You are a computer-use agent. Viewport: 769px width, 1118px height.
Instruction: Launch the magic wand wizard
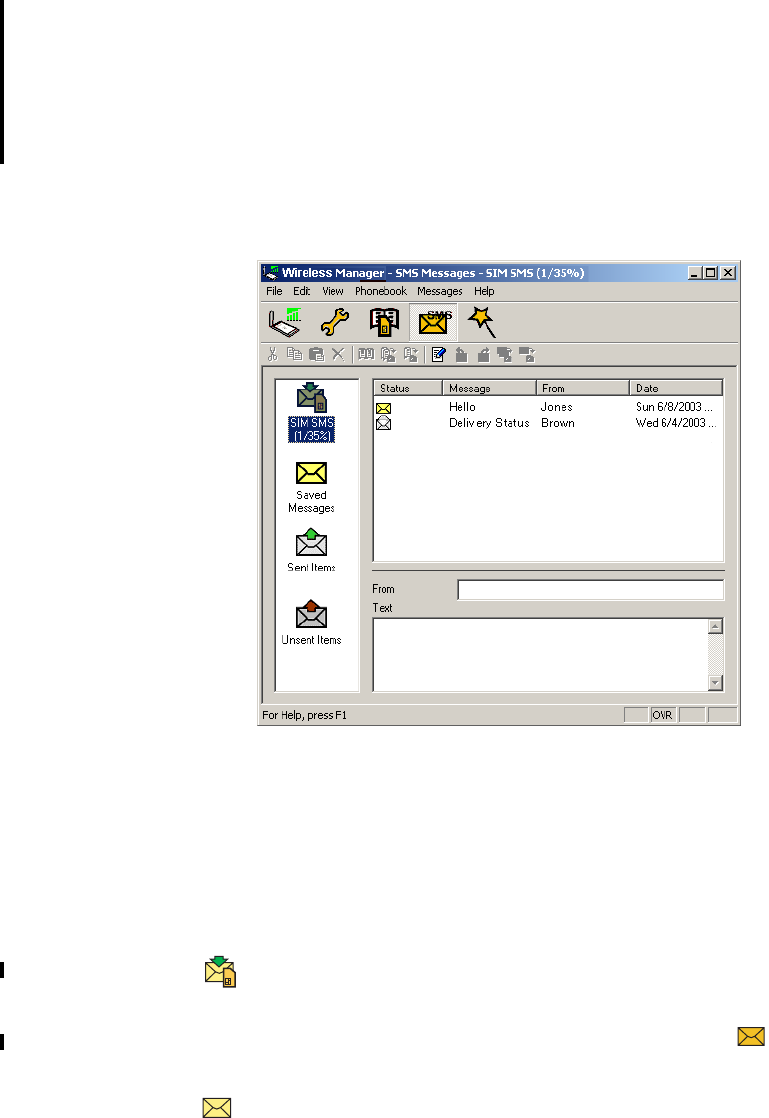pyautogui.click(x=482, y=322)
